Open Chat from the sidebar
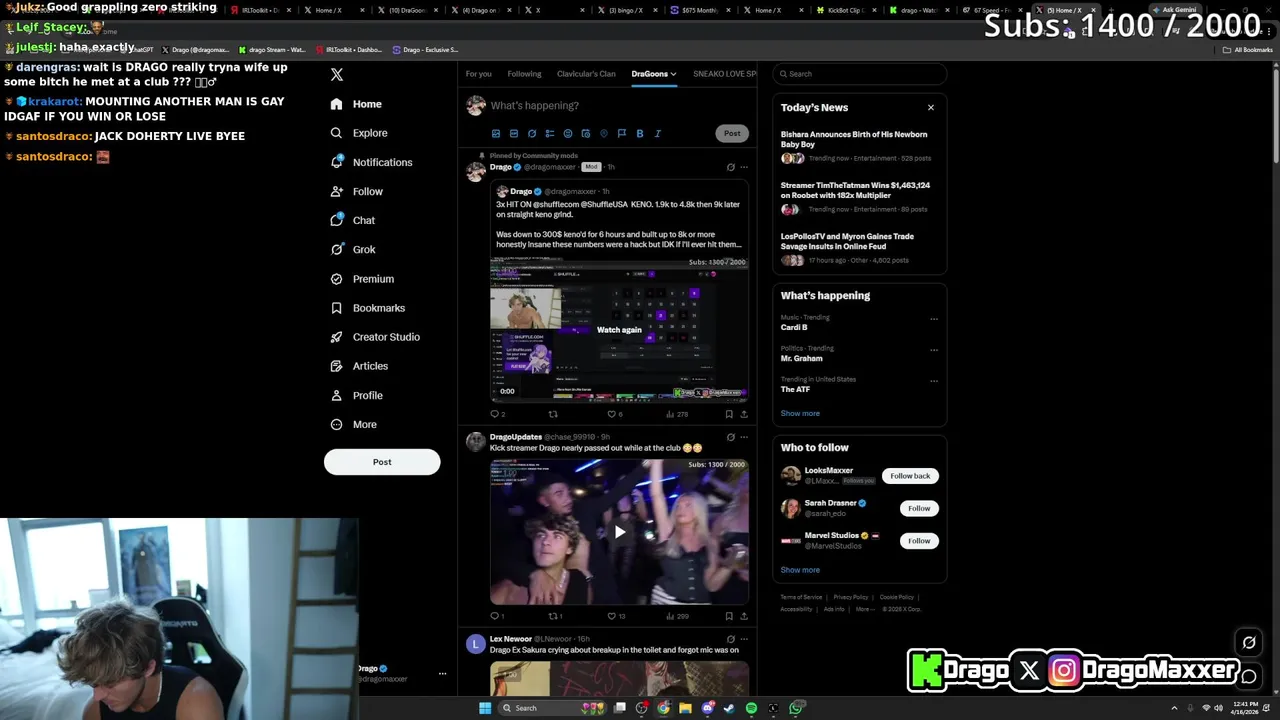 pos(353,220)
